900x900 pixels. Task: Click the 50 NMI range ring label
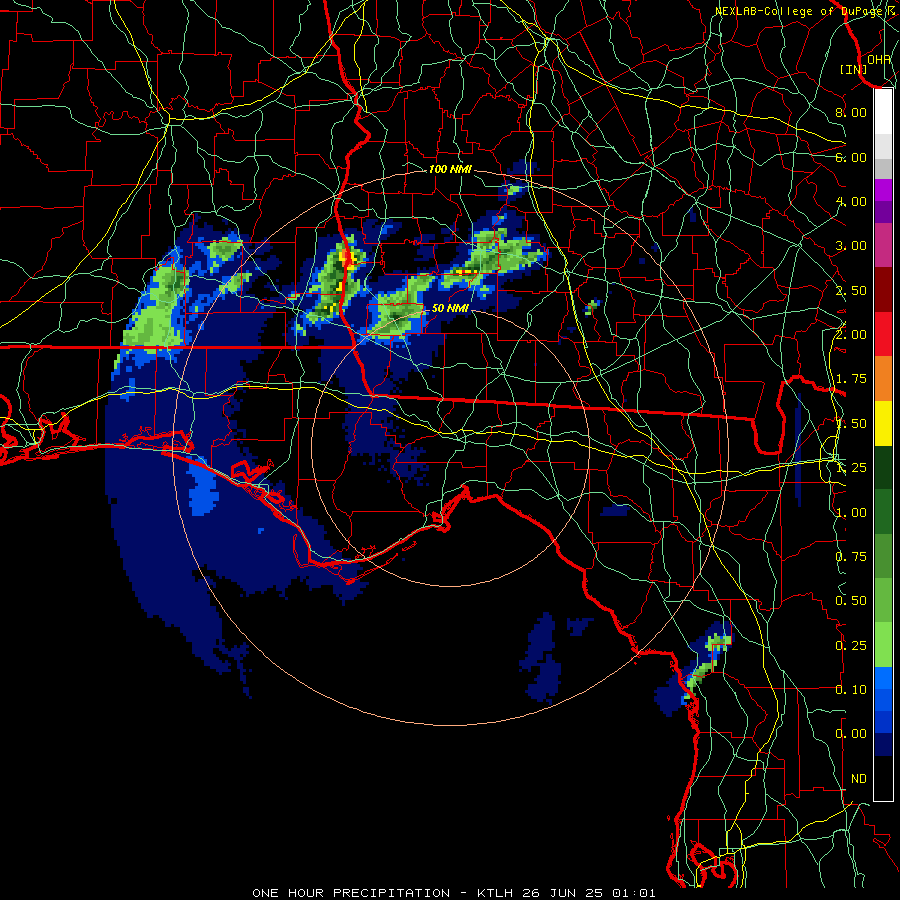pyautogui.click(x=450, y=308)
